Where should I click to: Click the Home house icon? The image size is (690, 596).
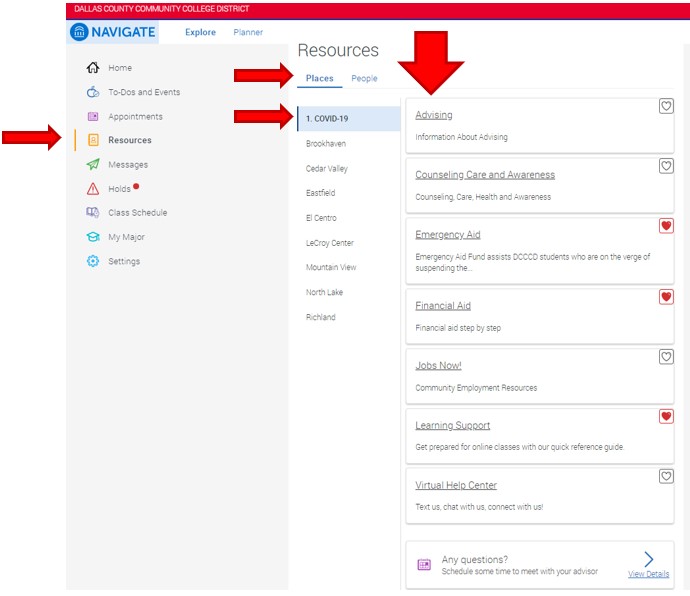point(93,68)
